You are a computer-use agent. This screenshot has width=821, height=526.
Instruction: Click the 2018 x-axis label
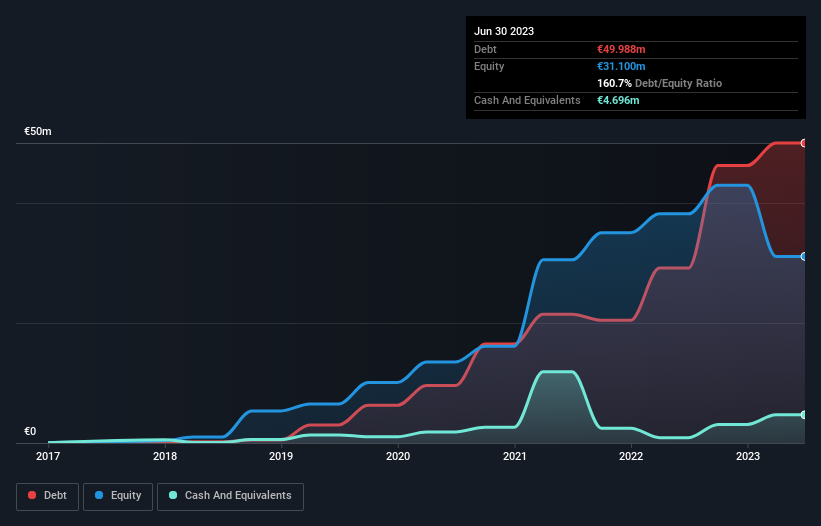click(165, 456)
